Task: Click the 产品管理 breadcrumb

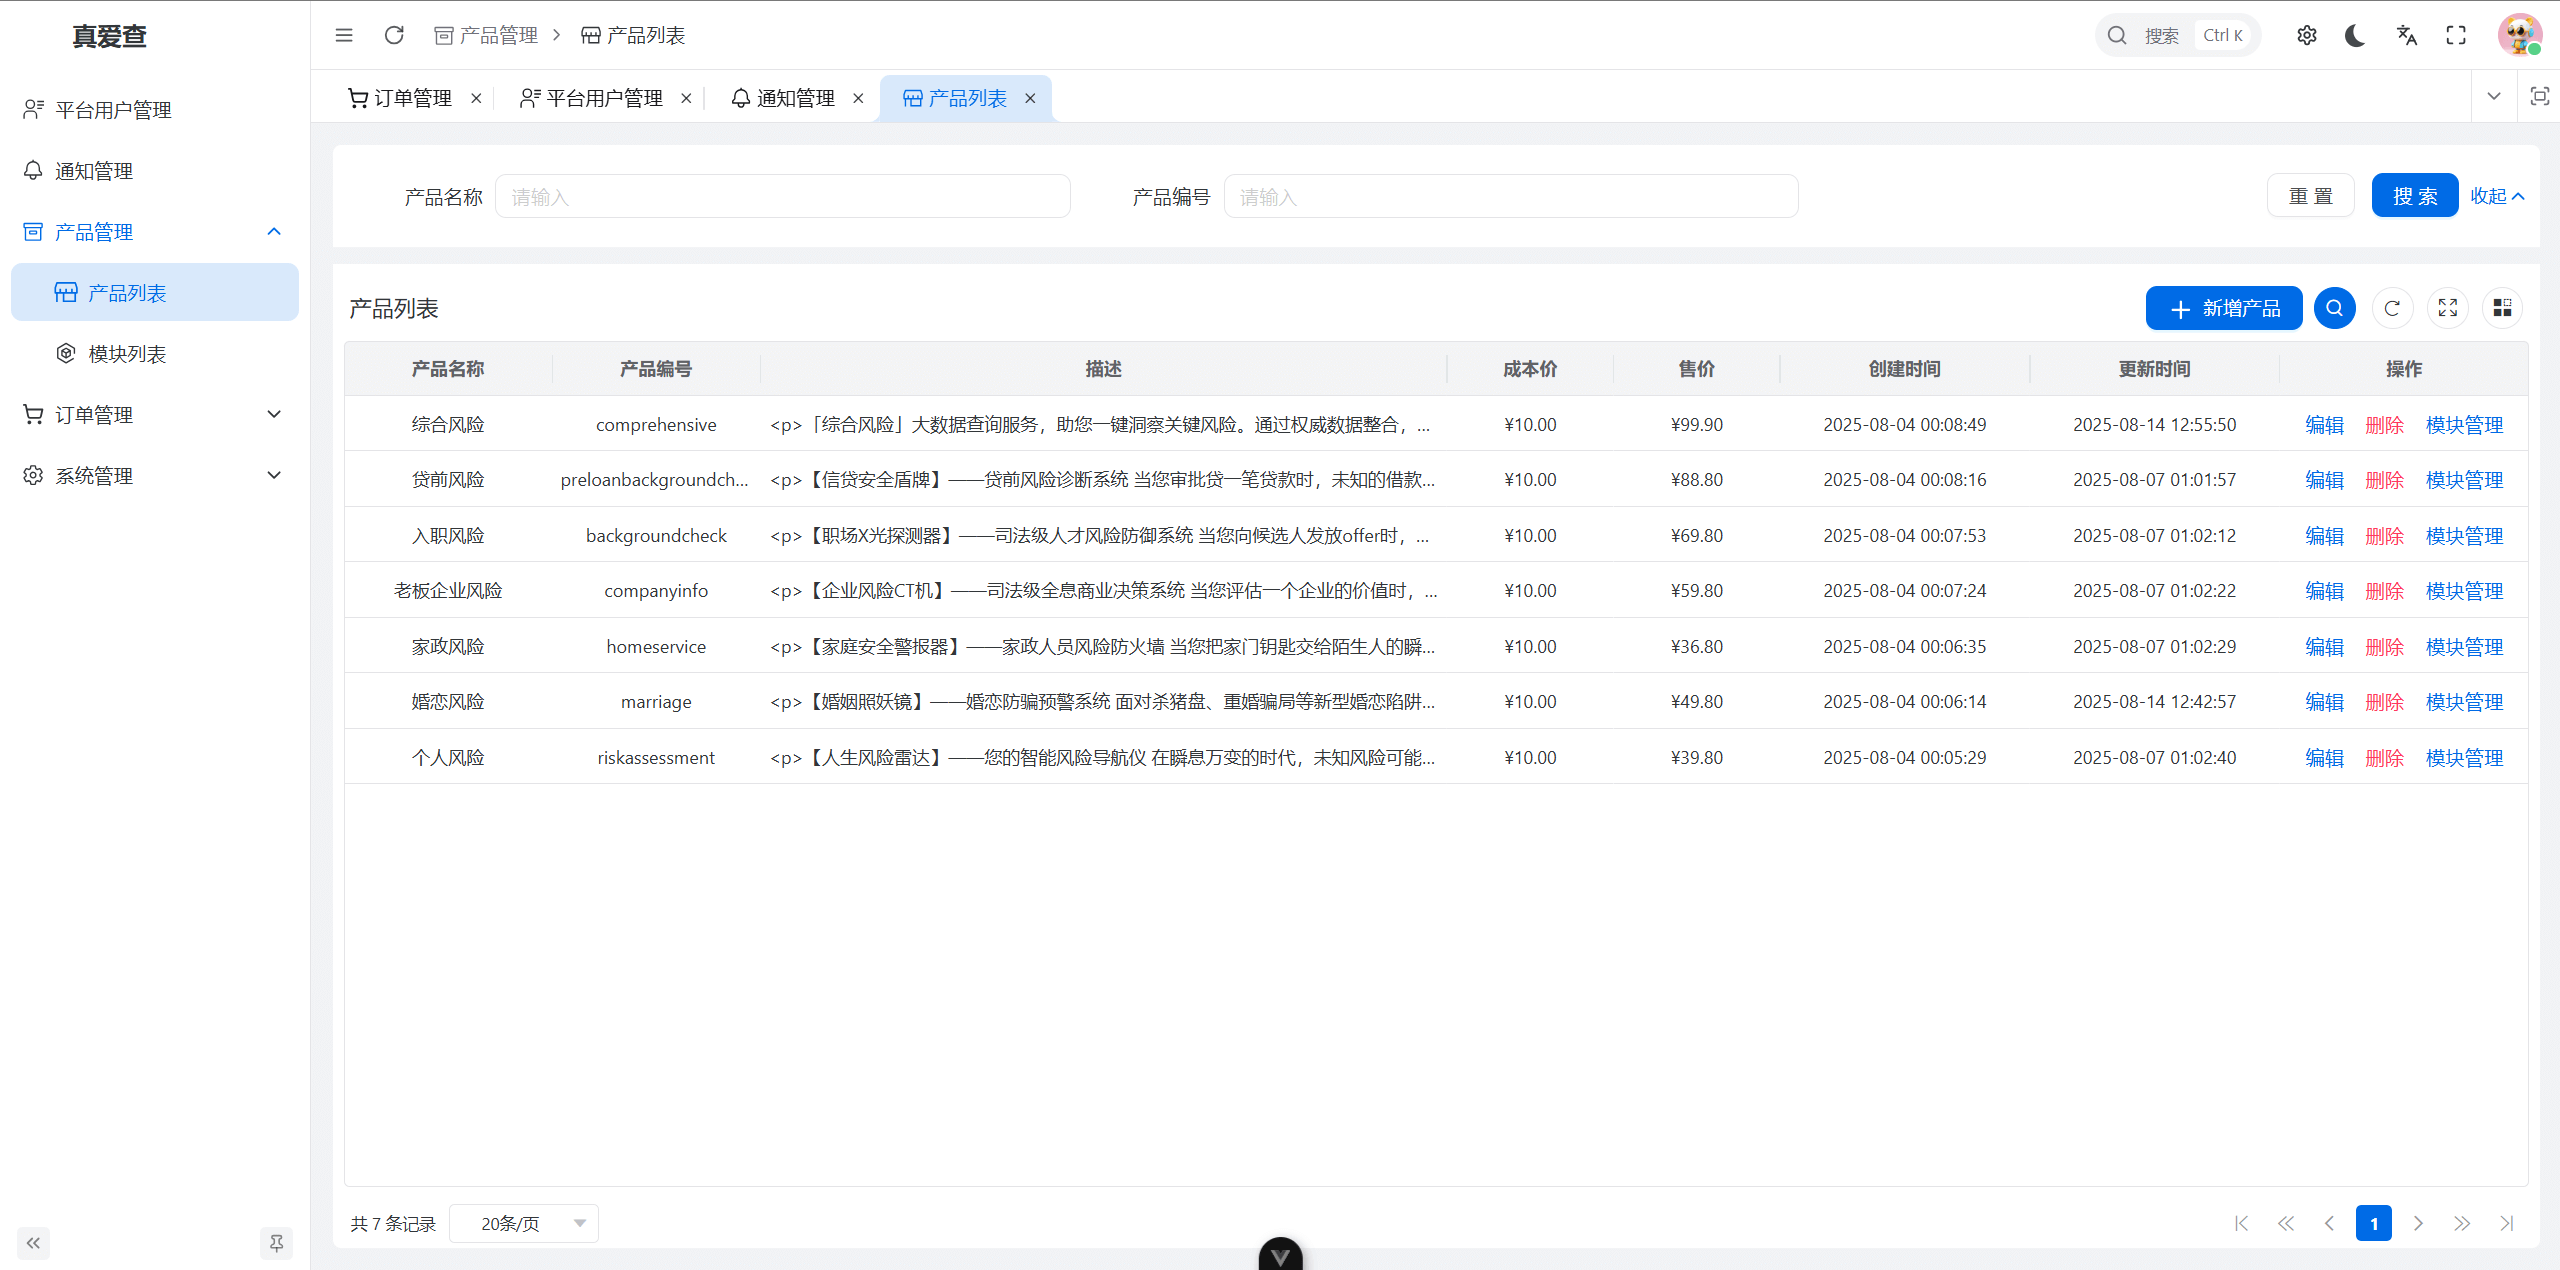Action: (x=486, y=35)
